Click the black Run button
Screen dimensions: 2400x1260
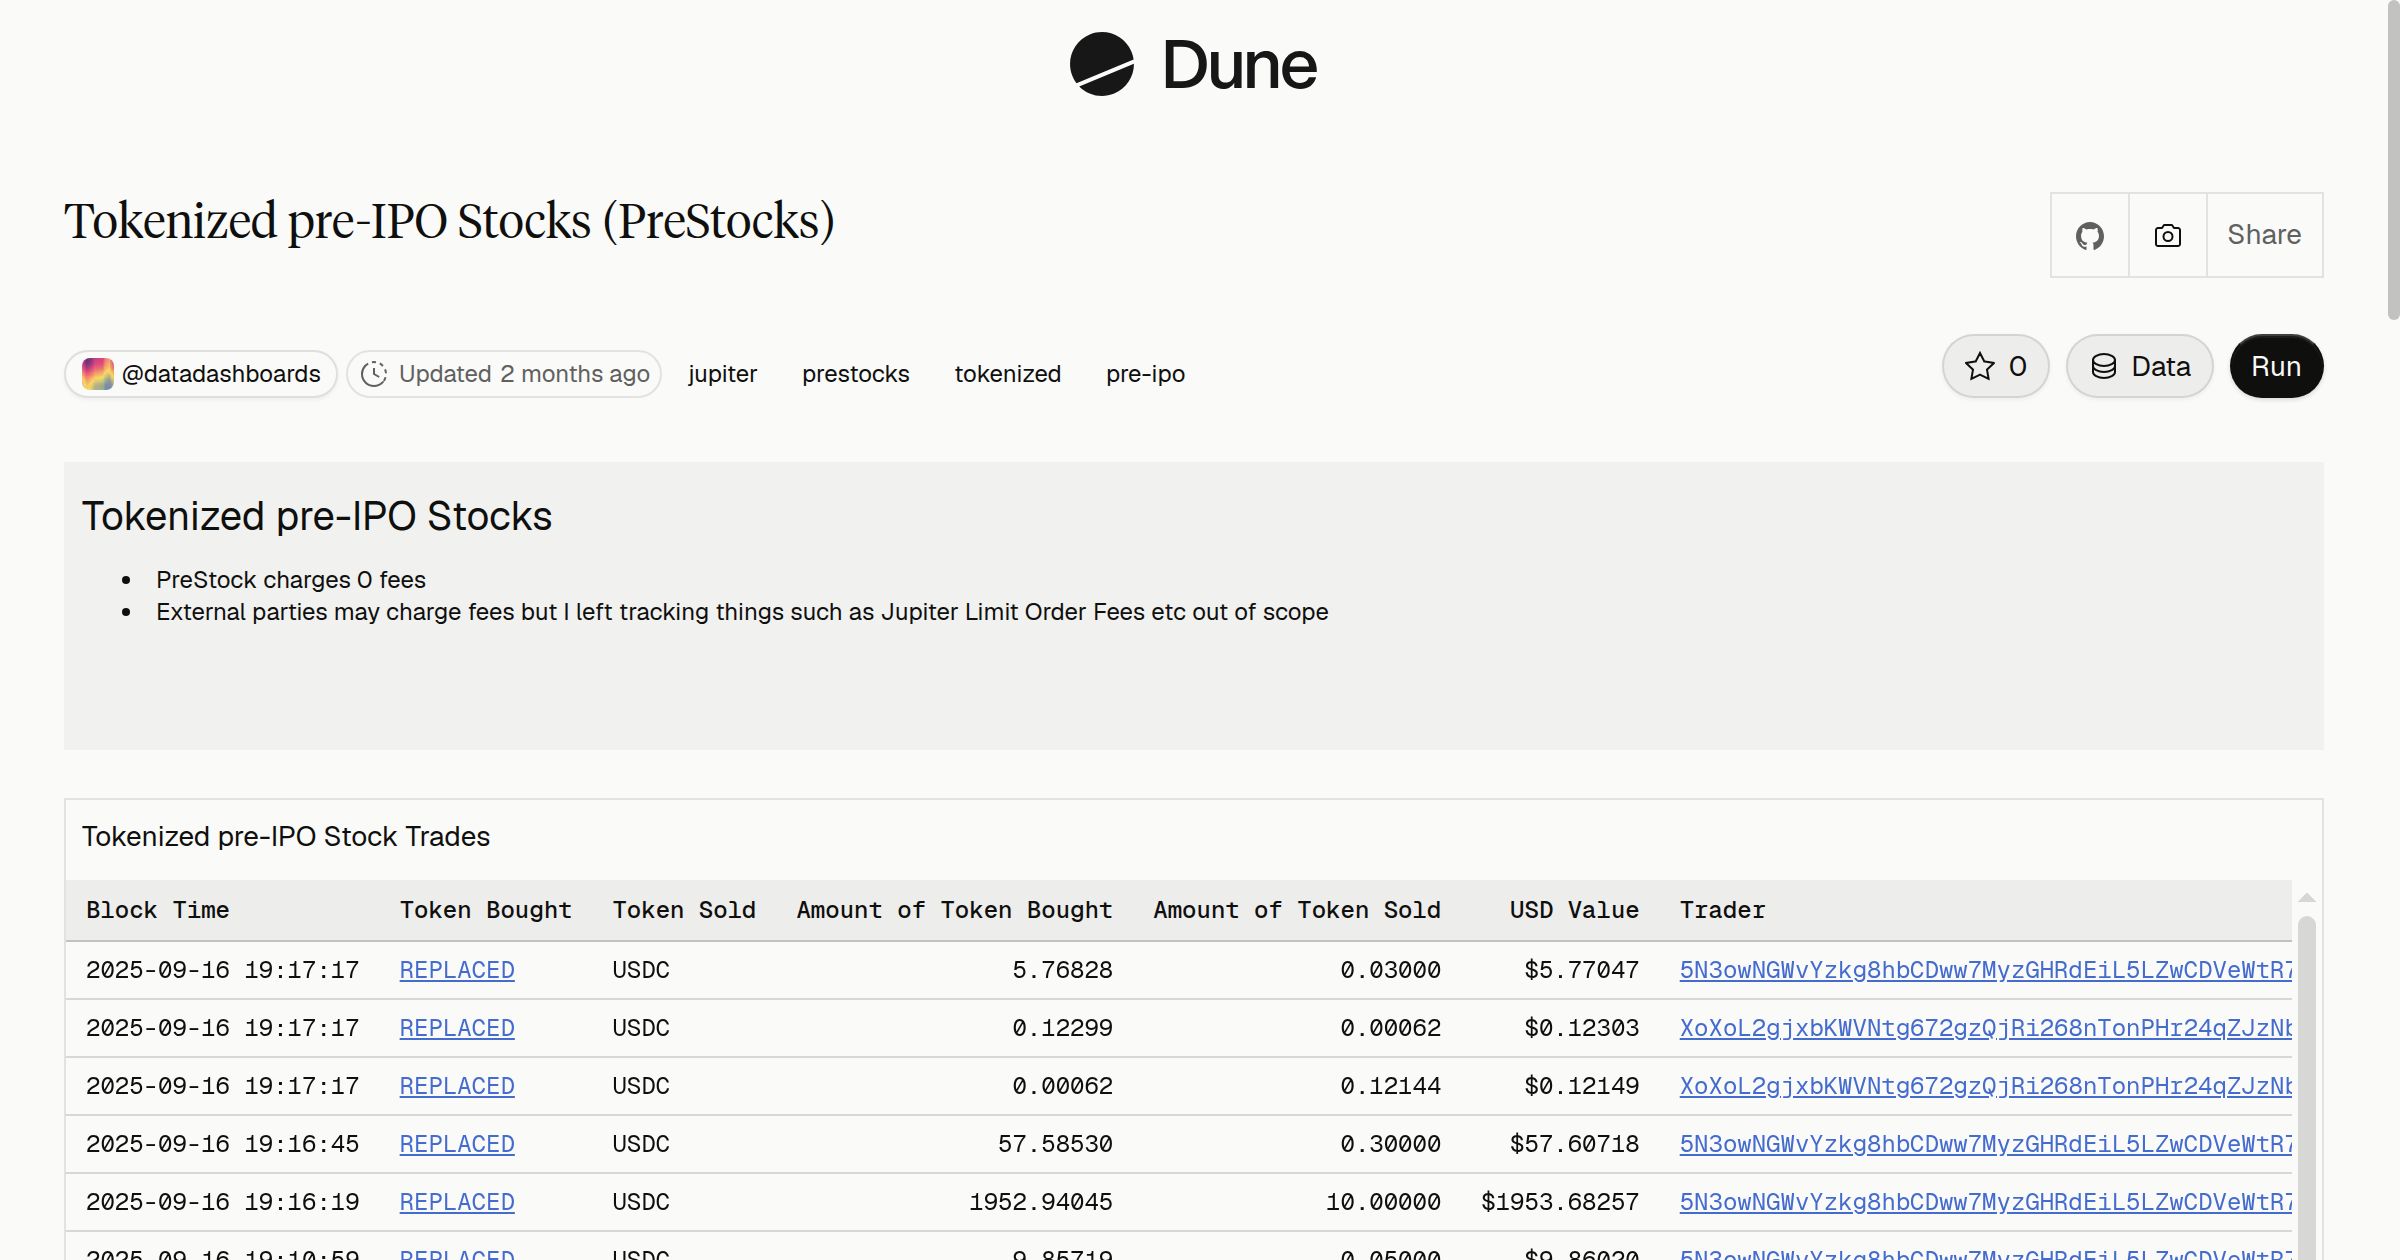(2276, 366)
